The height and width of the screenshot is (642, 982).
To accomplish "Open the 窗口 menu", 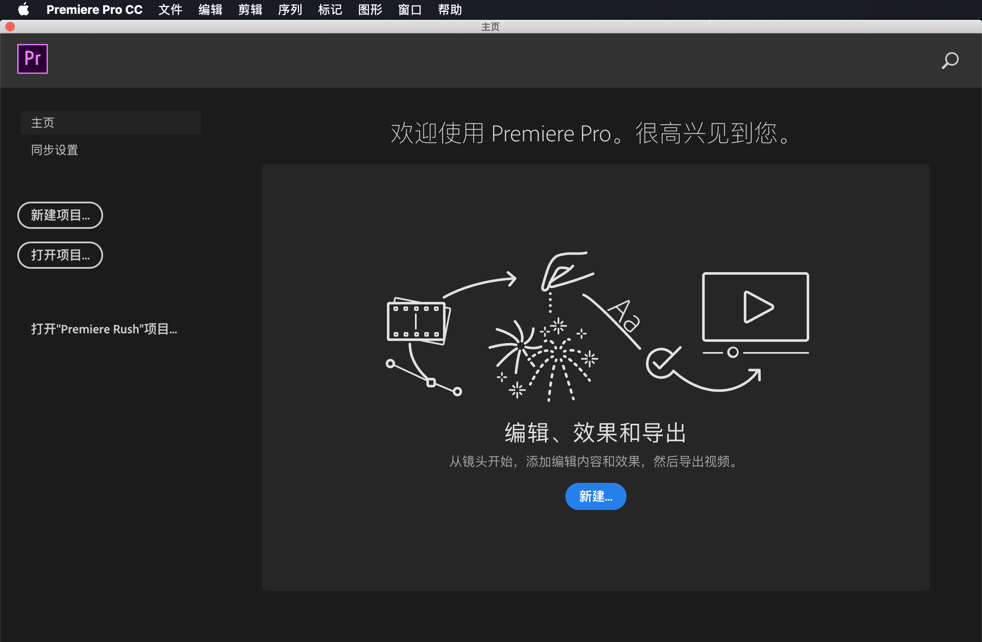I will pos(410,9).
